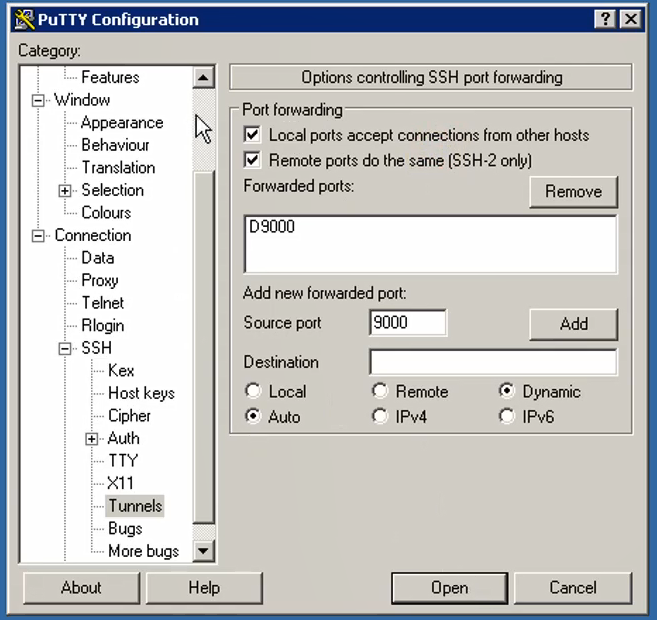The image size is (657, 620).
Task: Click the Open button
Action: pos(450,588)
